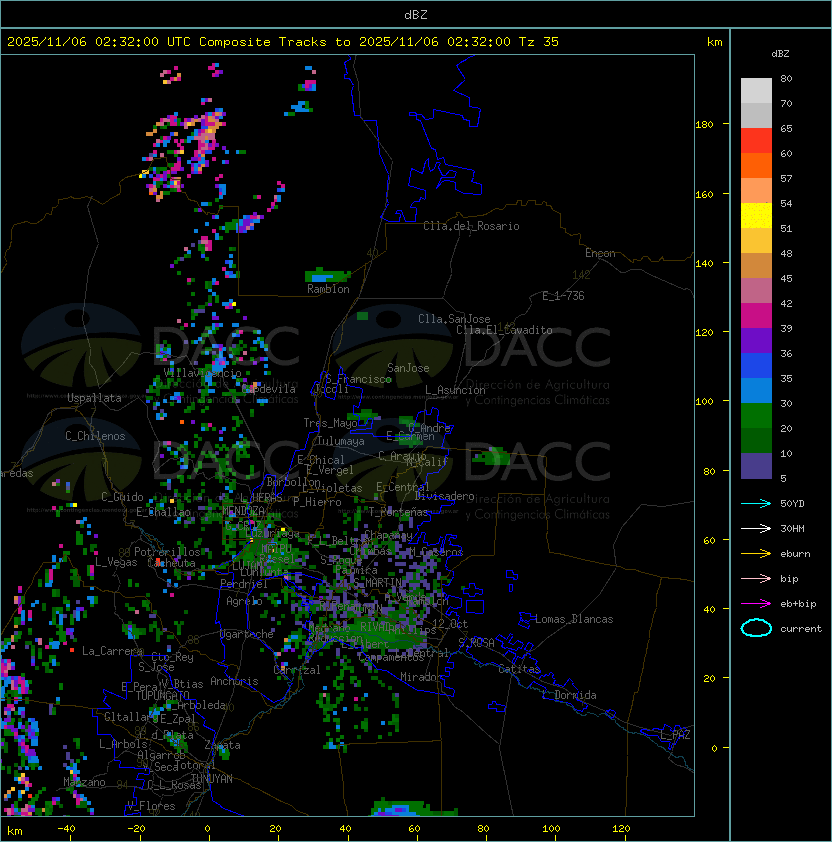Click the Perdriel map label
The image size is (832, 842).
(x=244, y=584)
